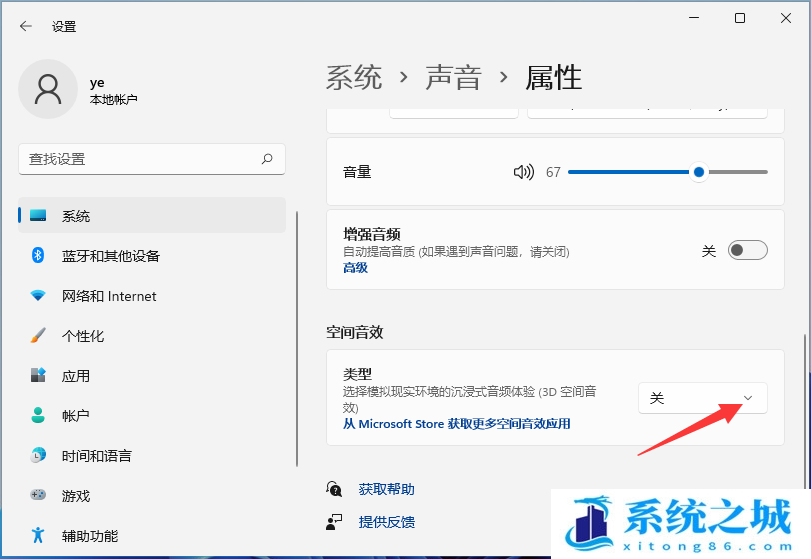
Task: Open 游戏 settings
Action: (152, 495)
